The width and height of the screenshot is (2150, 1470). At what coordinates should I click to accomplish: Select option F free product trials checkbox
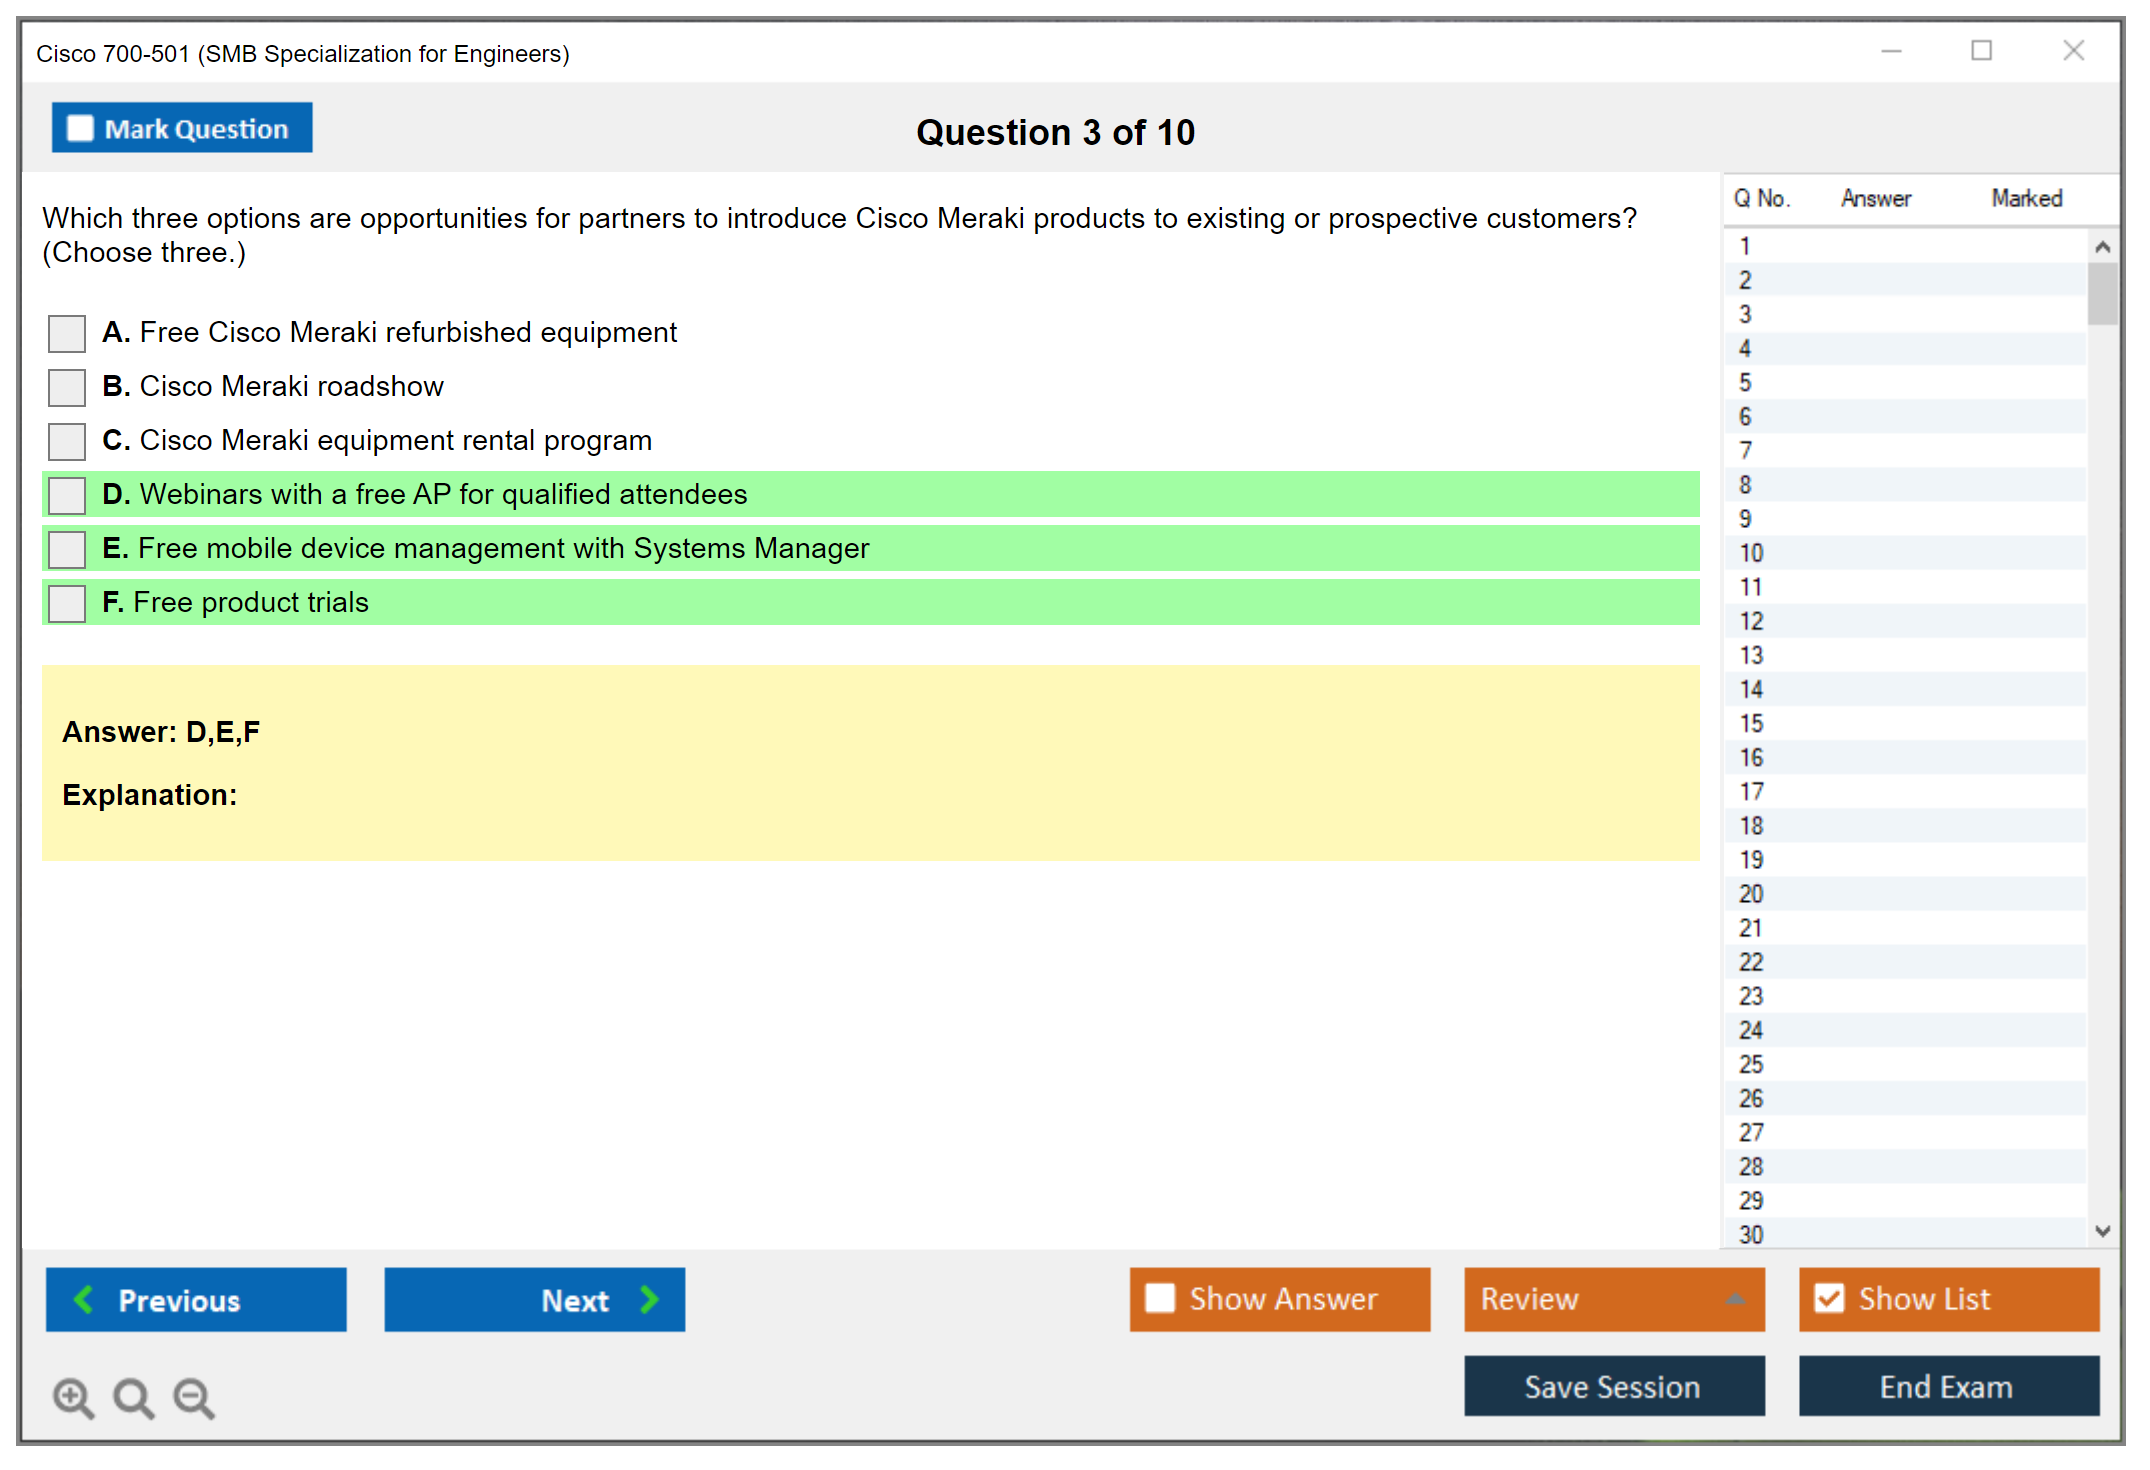67,603
